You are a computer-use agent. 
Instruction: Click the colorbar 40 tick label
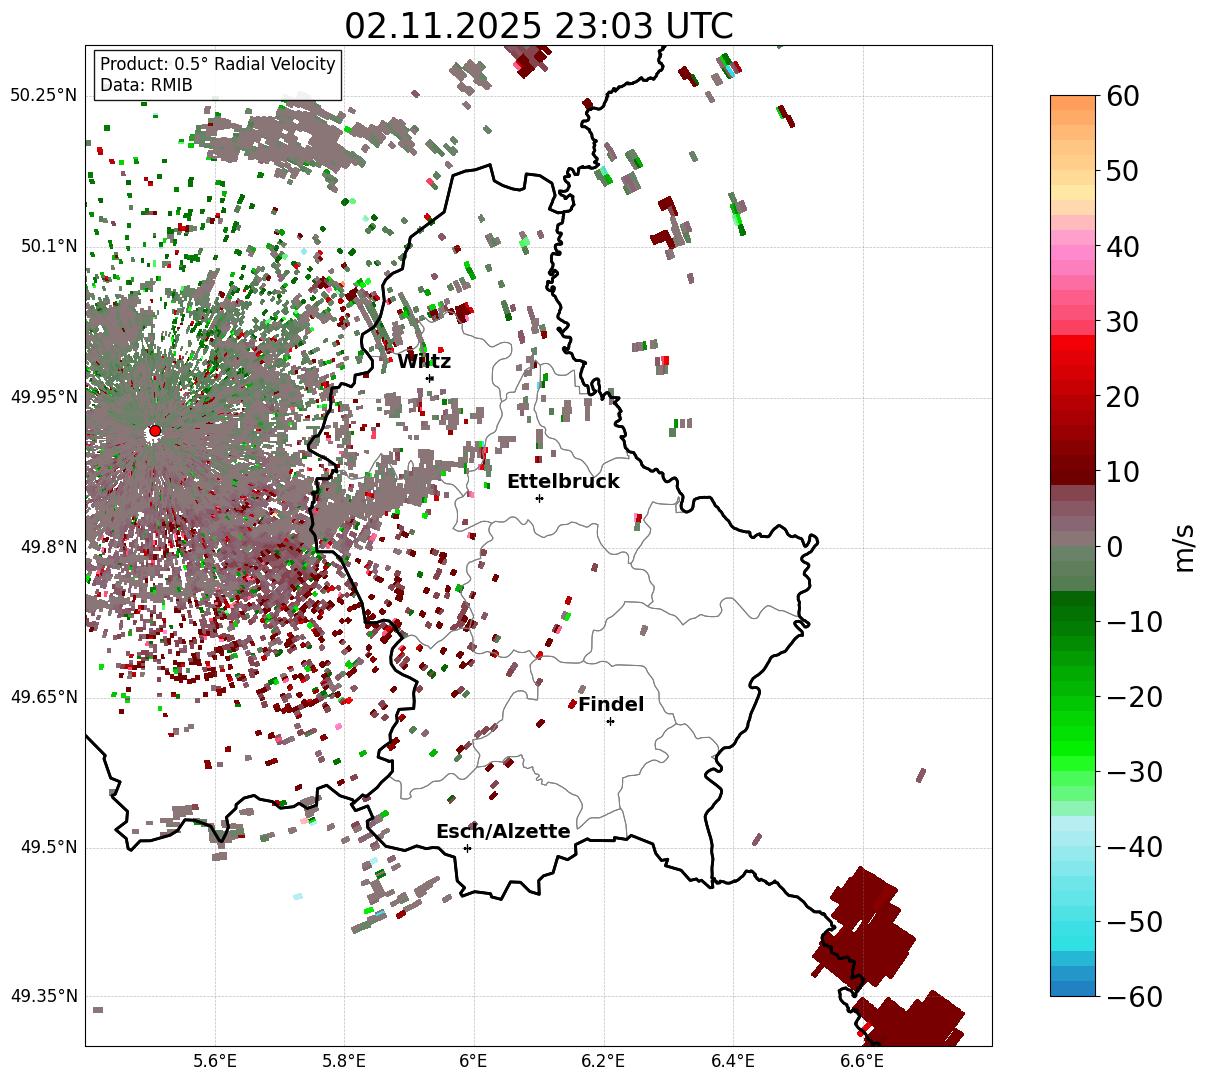pos(1121,246)
